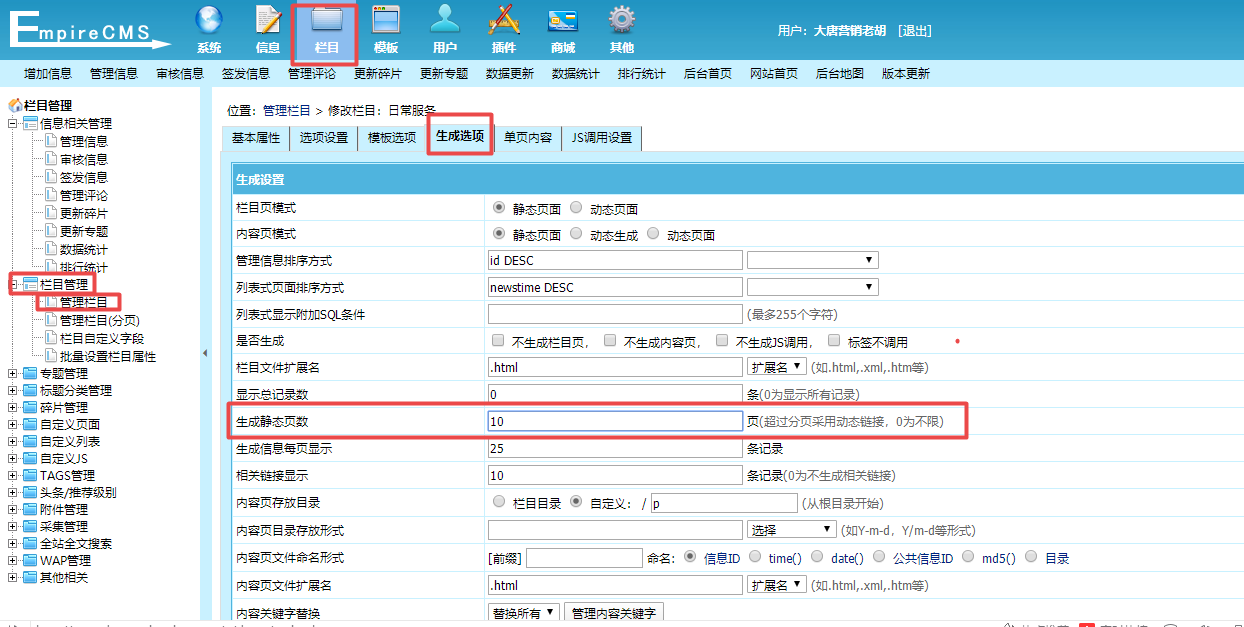Click the 生成静态页数 input field
The image size is (1244, 627).
(615, 421)
